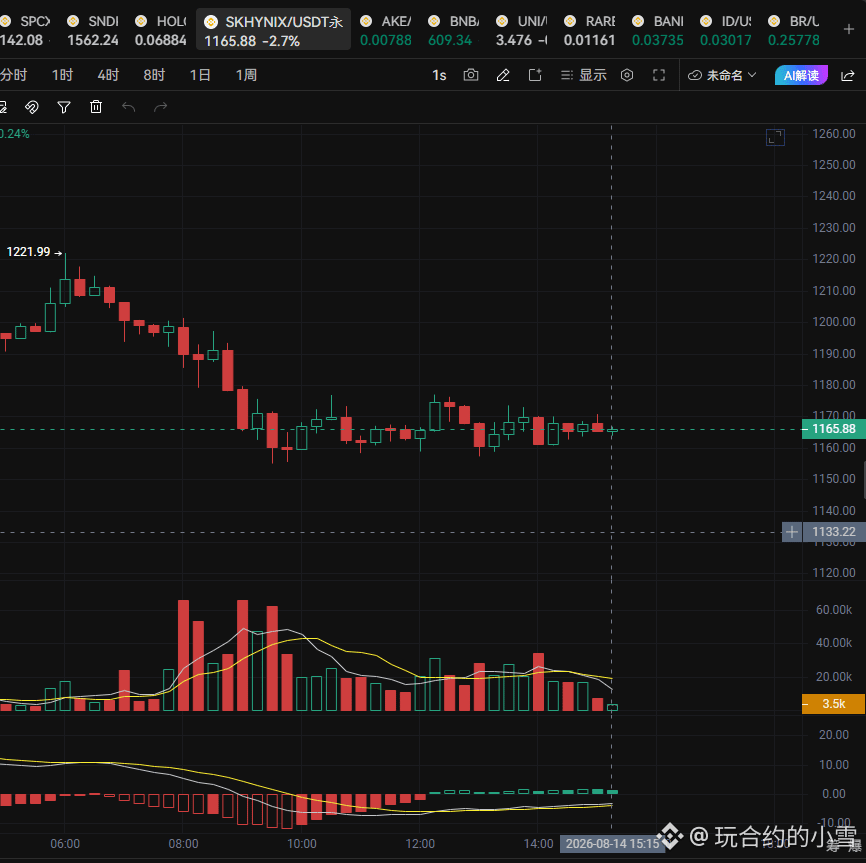Screen dimensions: 866x863
Task: Click the crosshair price label 1133.22
Action: click(833, 532)
